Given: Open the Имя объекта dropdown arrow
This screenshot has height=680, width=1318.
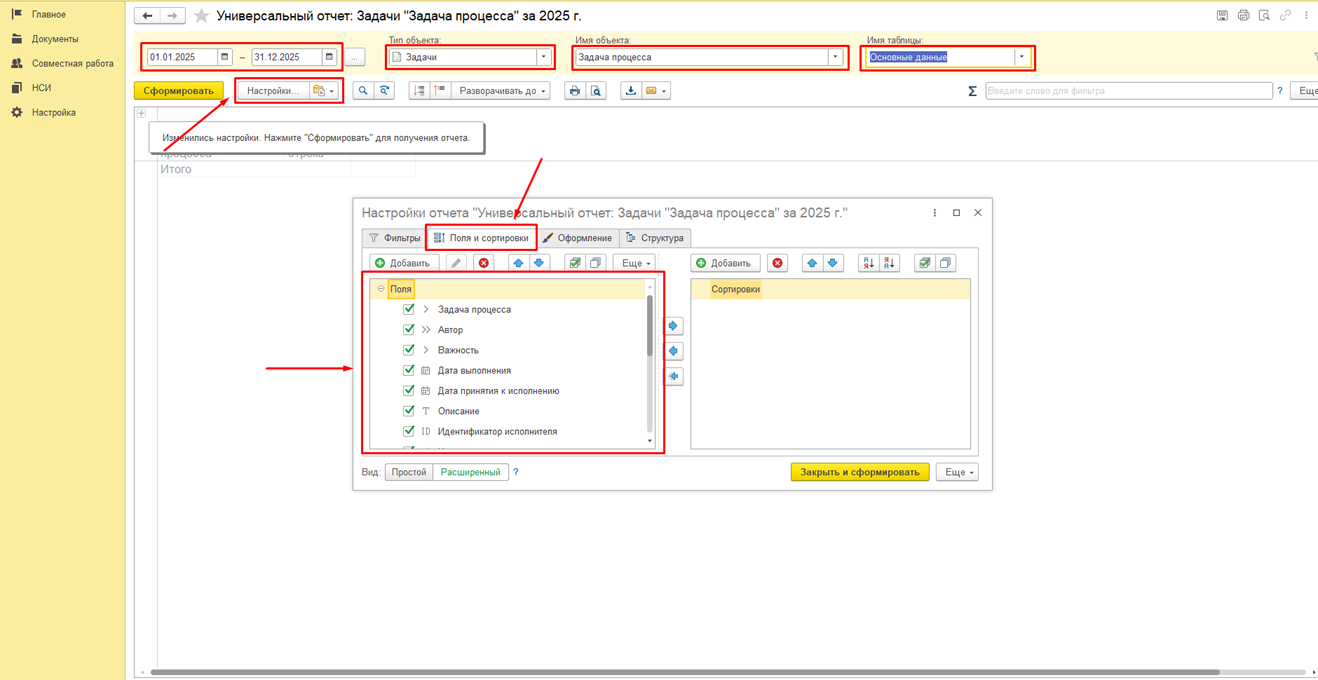Looking at the screenshot, I should (835, 57).
